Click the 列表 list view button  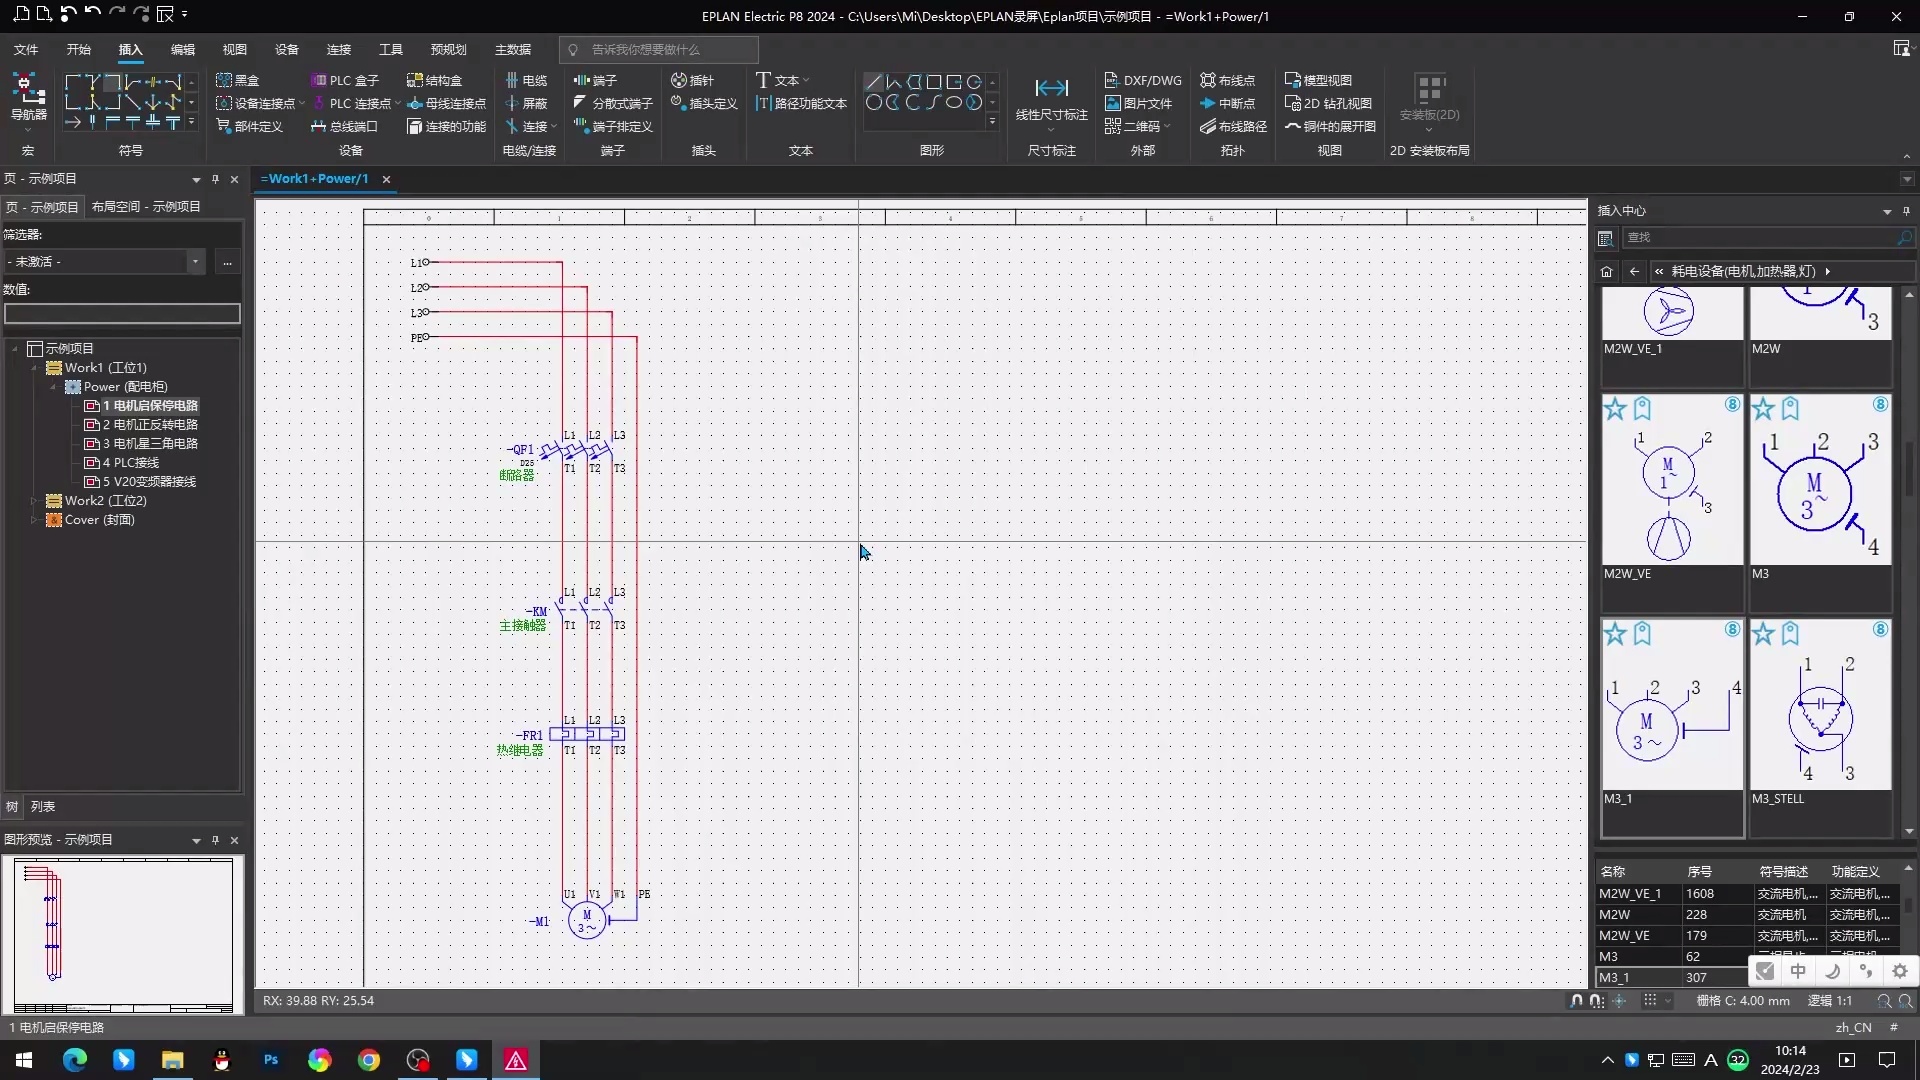43,806
